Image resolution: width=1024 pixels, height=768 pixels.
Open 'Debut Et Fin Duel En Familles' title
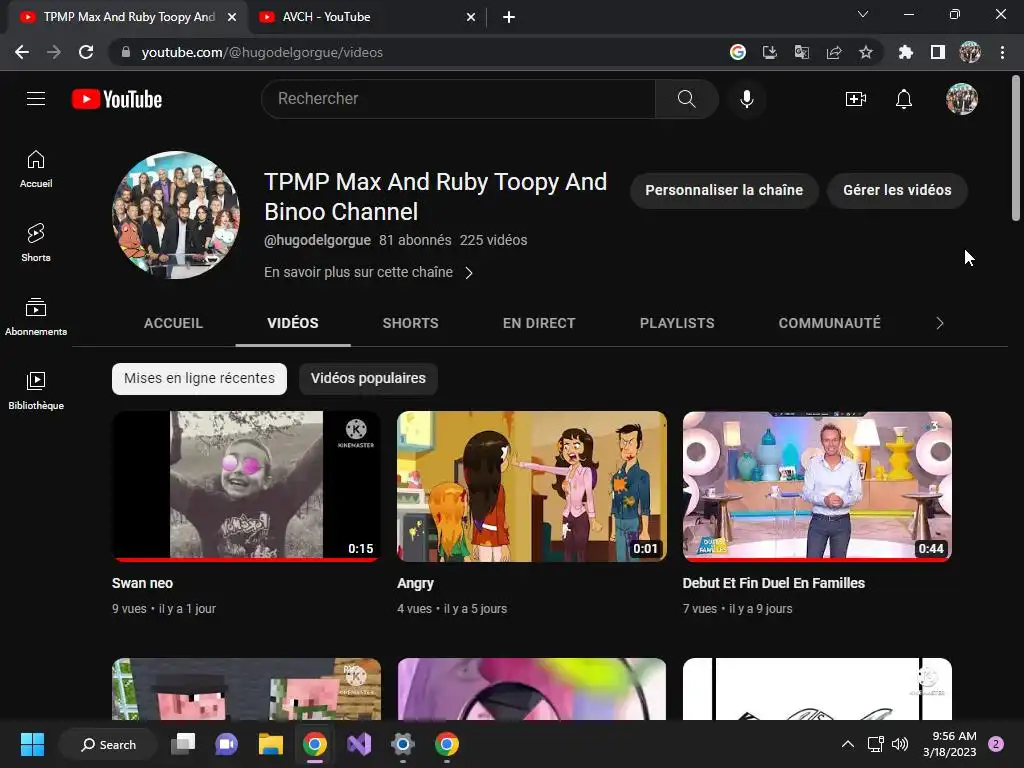pos(773,583)
